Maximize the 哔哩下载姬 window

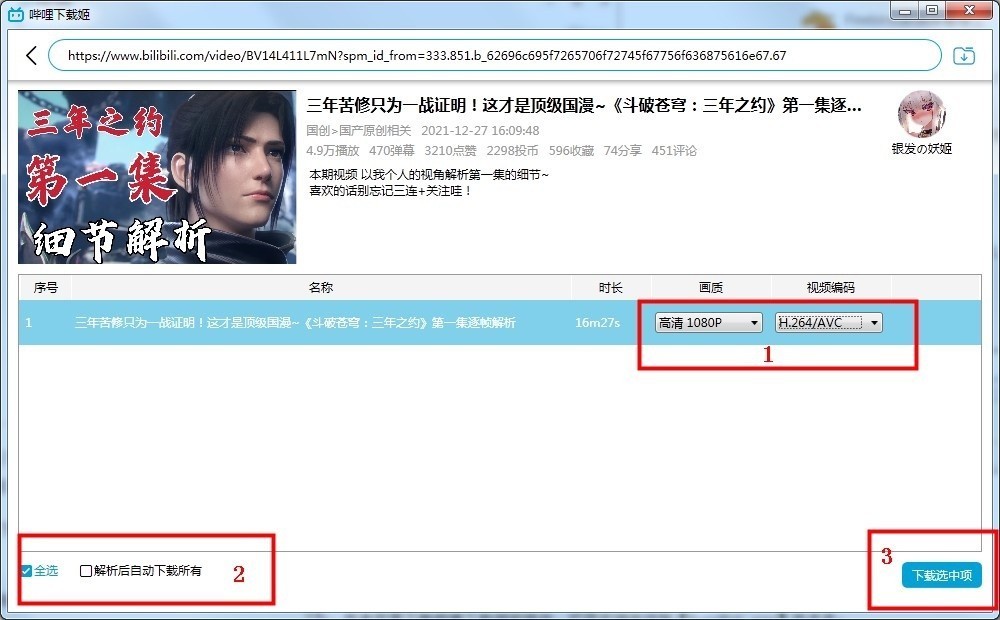(932, 10)
